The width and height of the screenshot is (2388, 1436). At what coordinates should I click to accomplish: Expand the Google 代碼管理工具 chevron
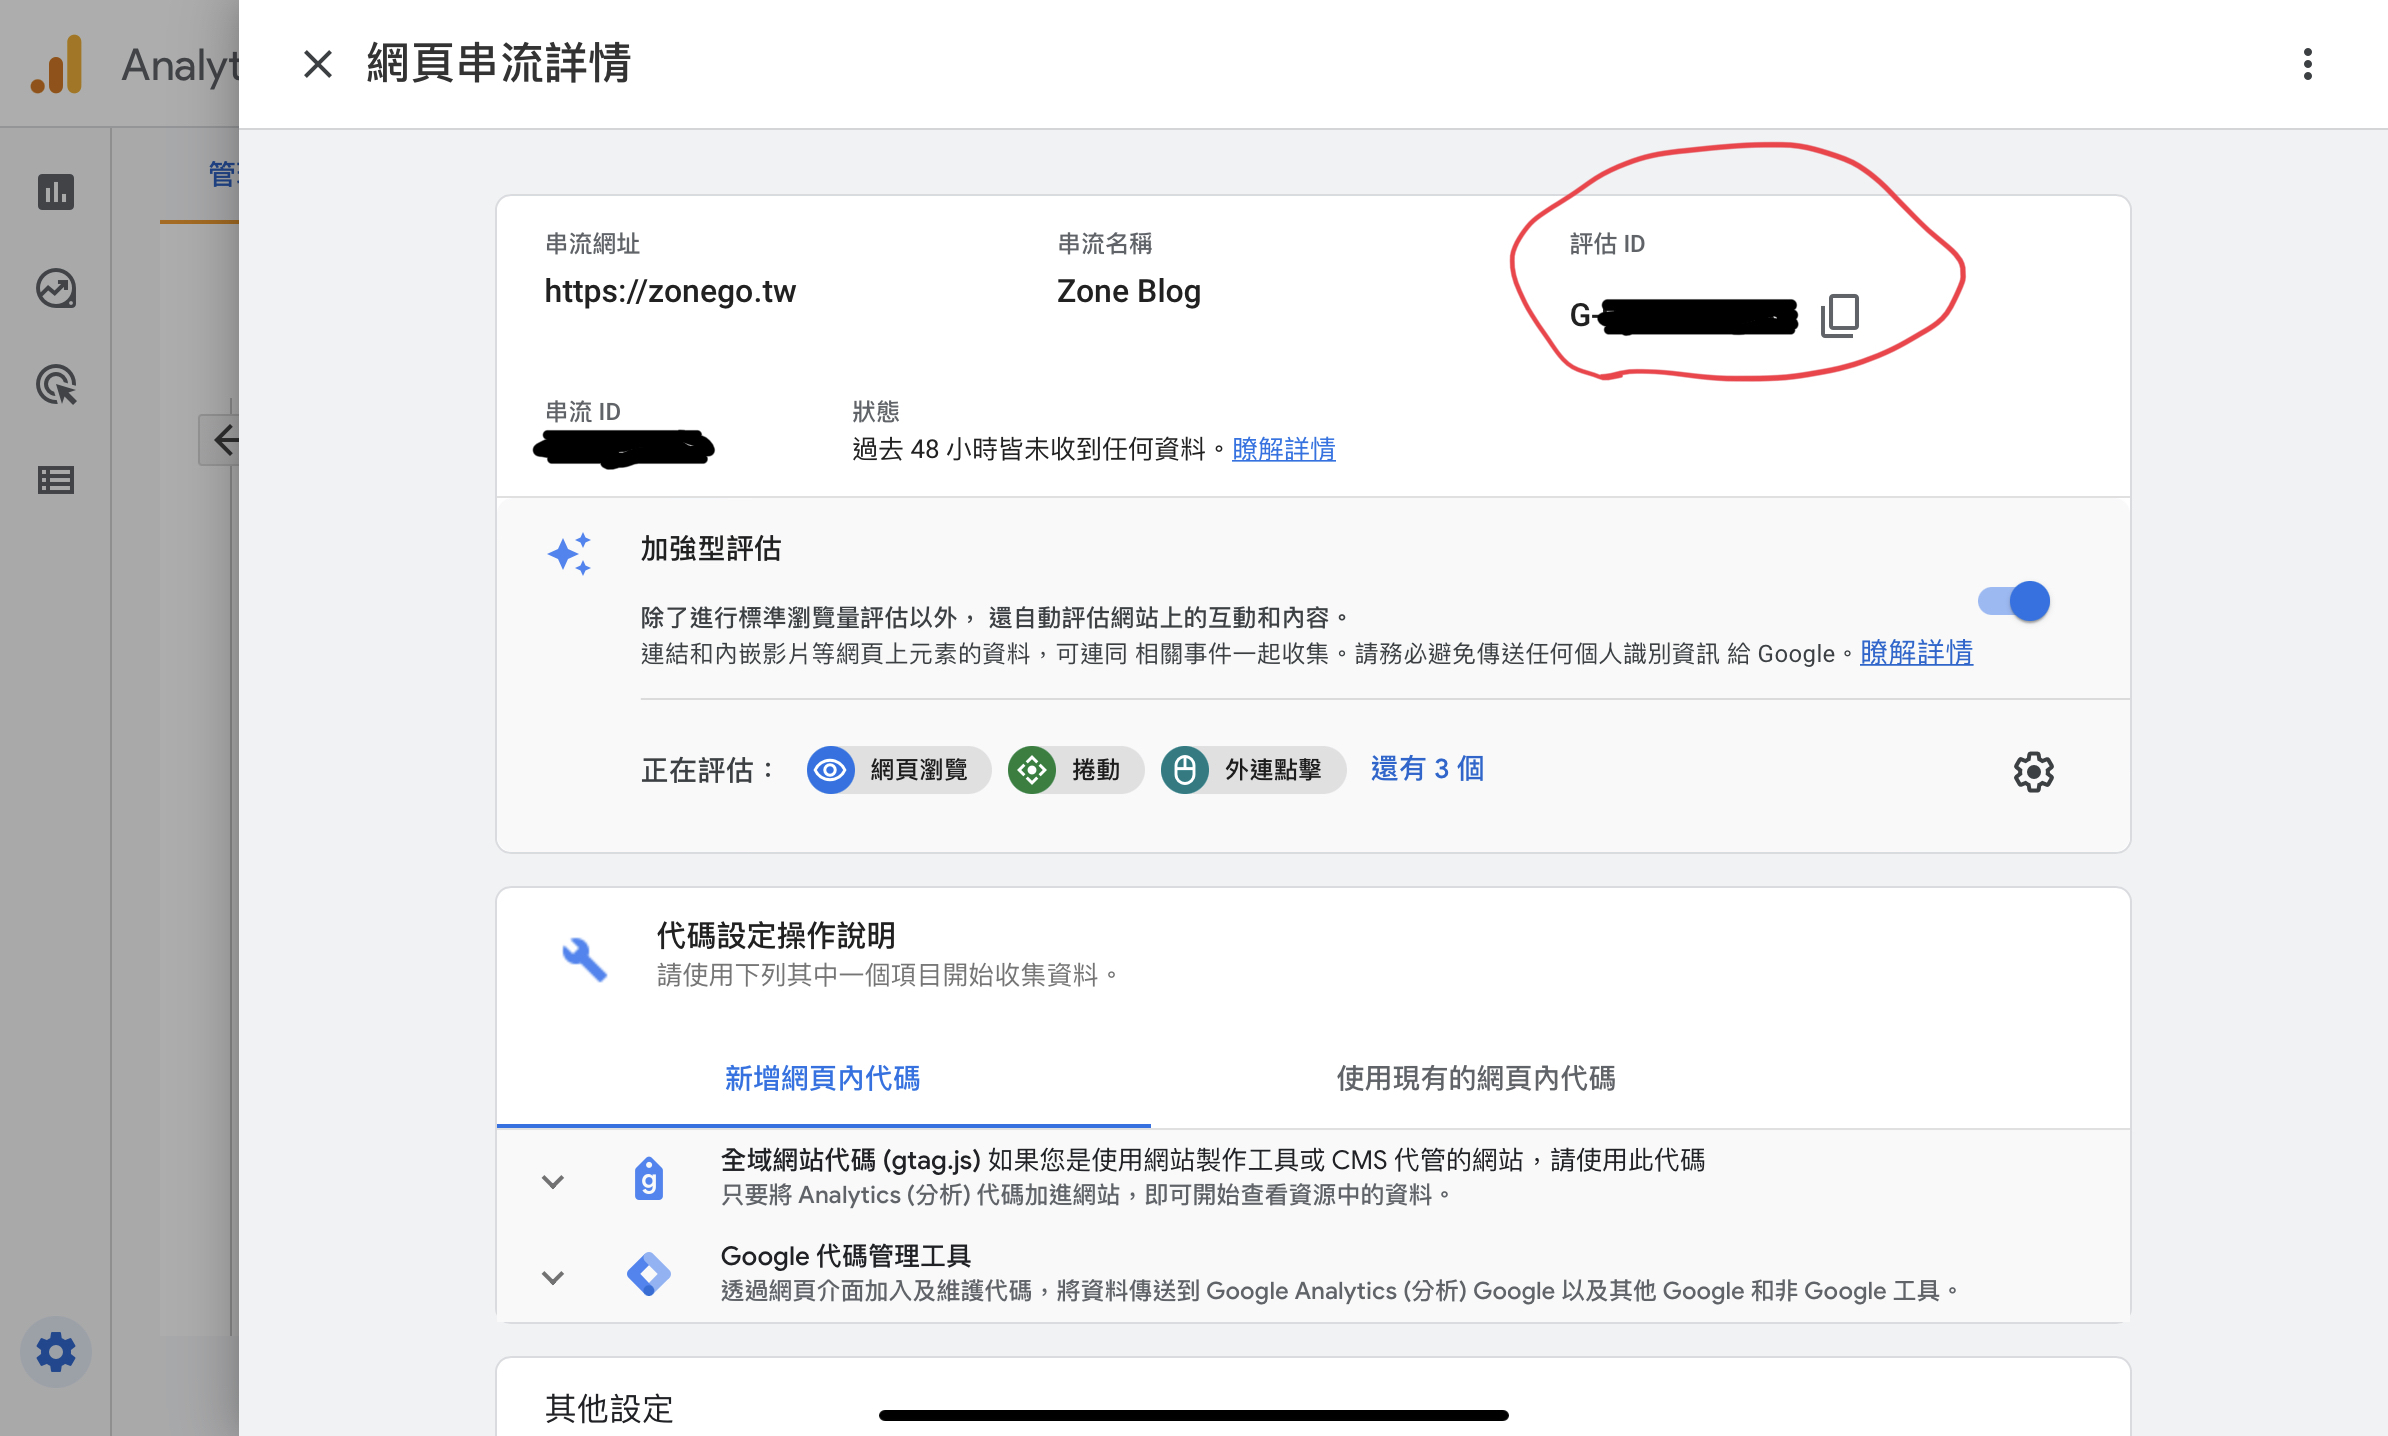click(x=553, y=1277)
